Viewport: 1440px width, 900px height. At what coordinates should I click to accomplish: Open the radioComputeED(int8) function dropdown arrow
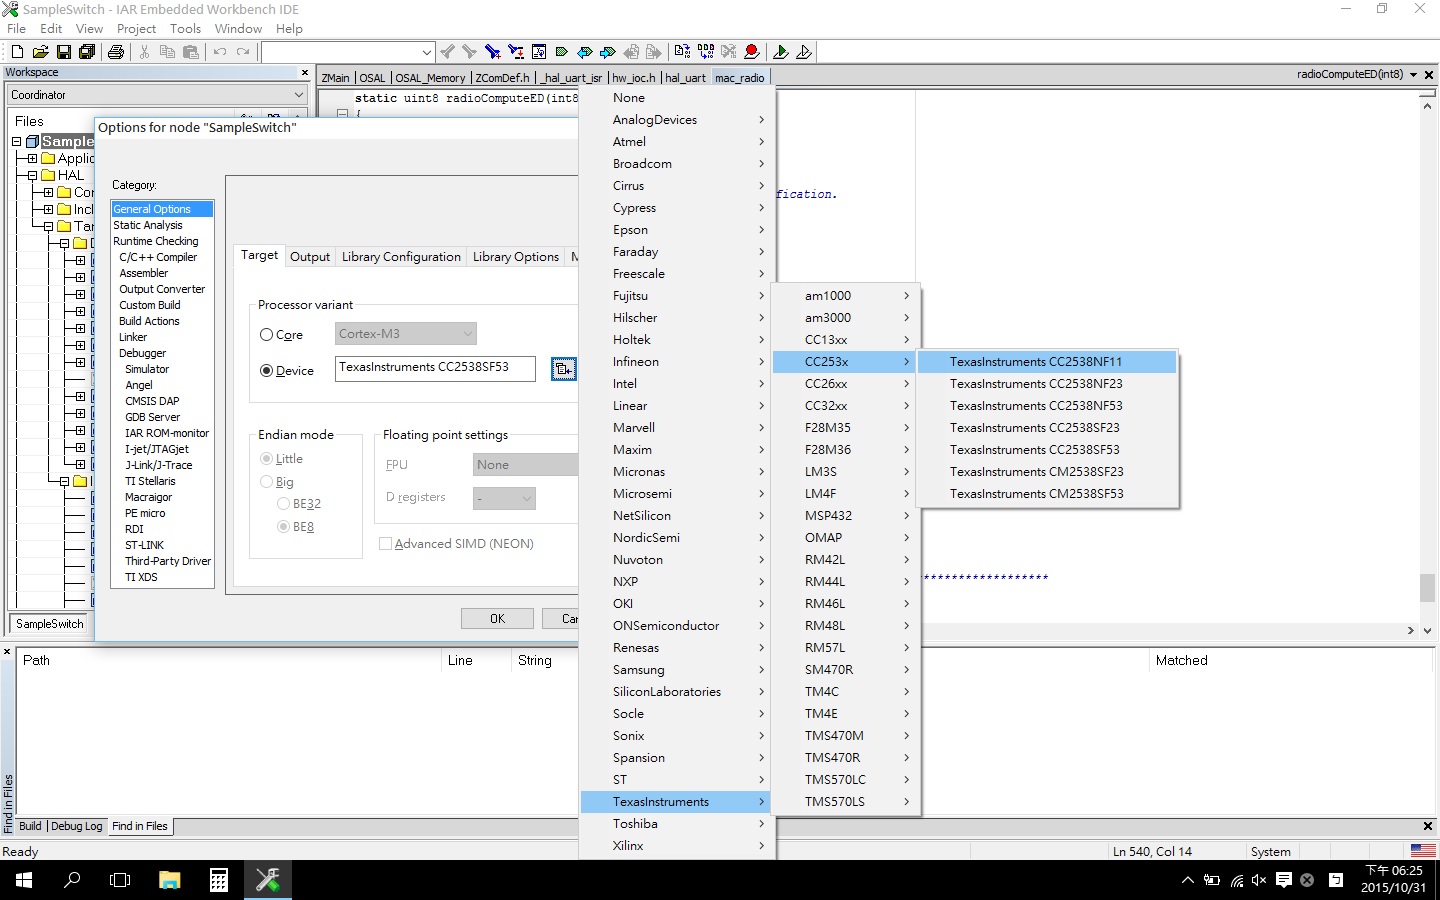tap(1413, 75)
